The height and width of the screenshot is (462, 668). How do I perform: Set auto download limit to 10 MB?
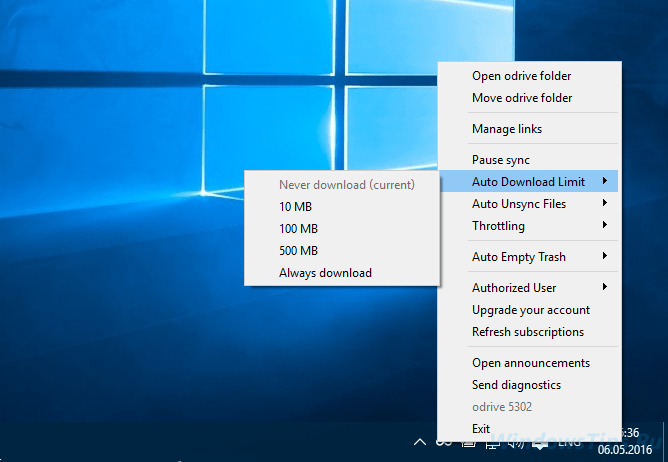coord(342,207)
